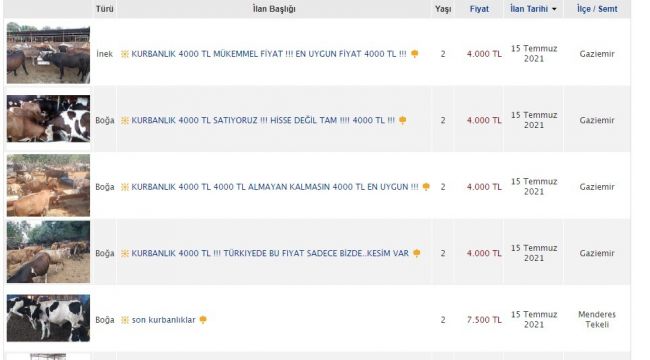650x360 pixels.
Task: Click sun icon before MÜKEMMEL FİYAT listing
Action: [125, 54]
